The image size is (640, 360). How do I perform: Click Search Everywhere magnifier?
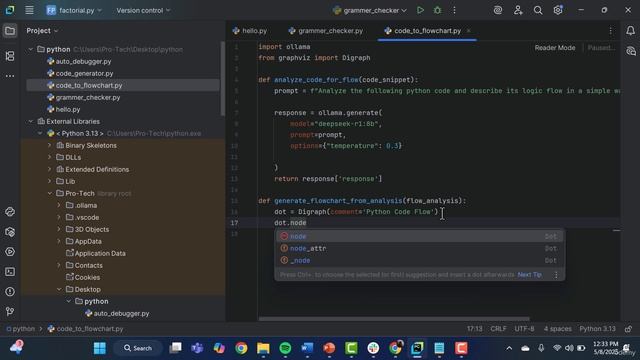point(538,10)
